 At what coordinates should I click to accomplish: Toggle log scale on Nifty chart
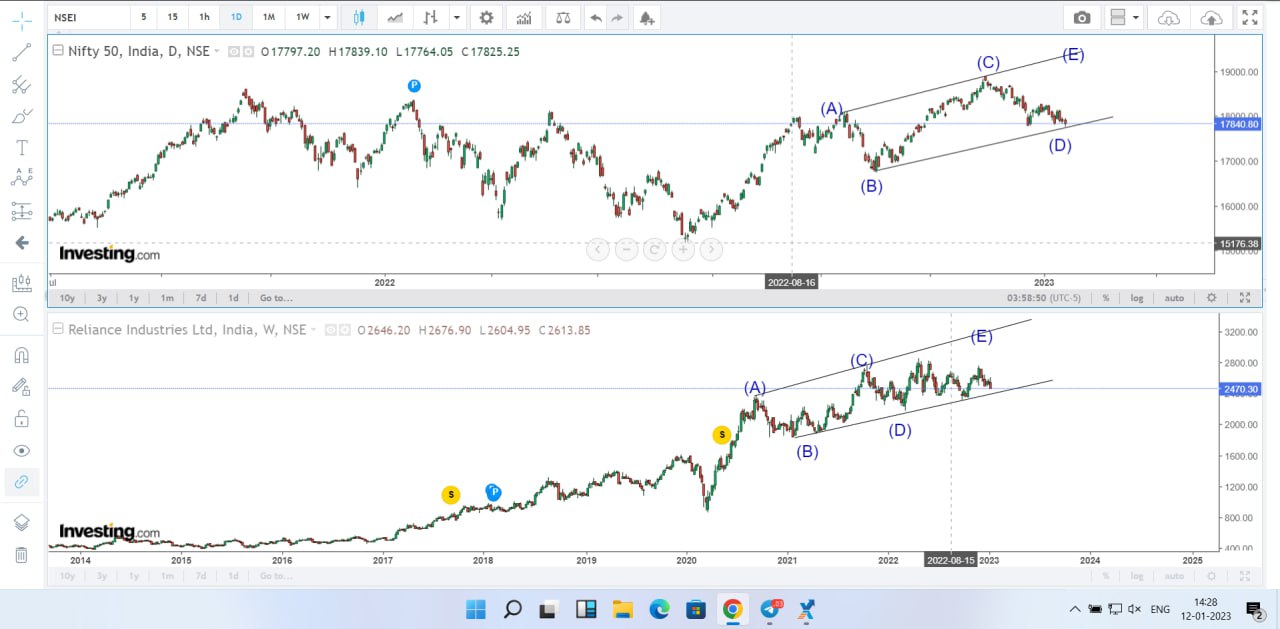1137,297
